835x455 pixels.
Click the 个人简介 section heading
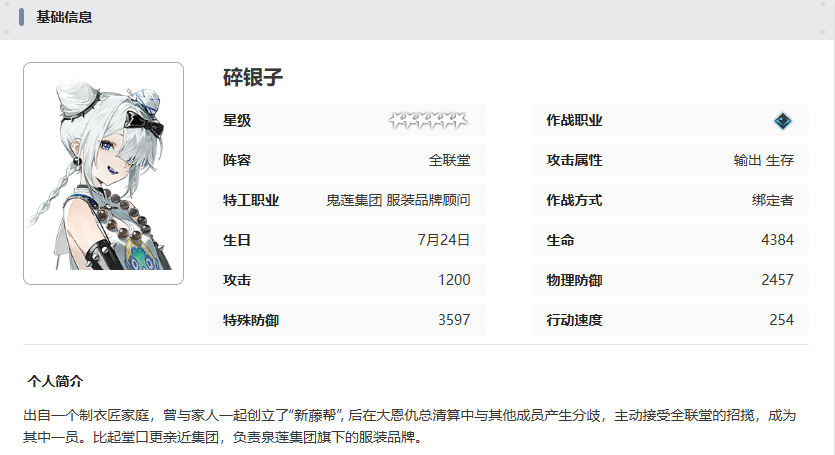point(56,381)
